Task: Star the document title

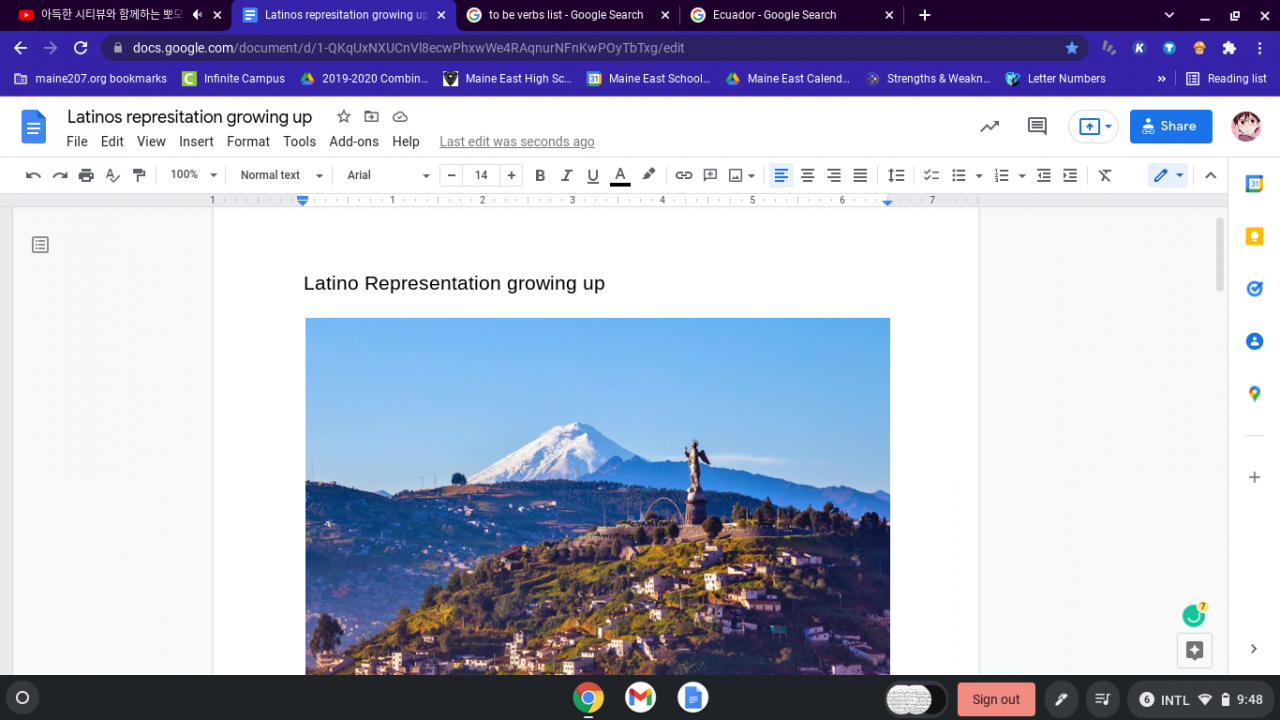Action: (343, 117)
